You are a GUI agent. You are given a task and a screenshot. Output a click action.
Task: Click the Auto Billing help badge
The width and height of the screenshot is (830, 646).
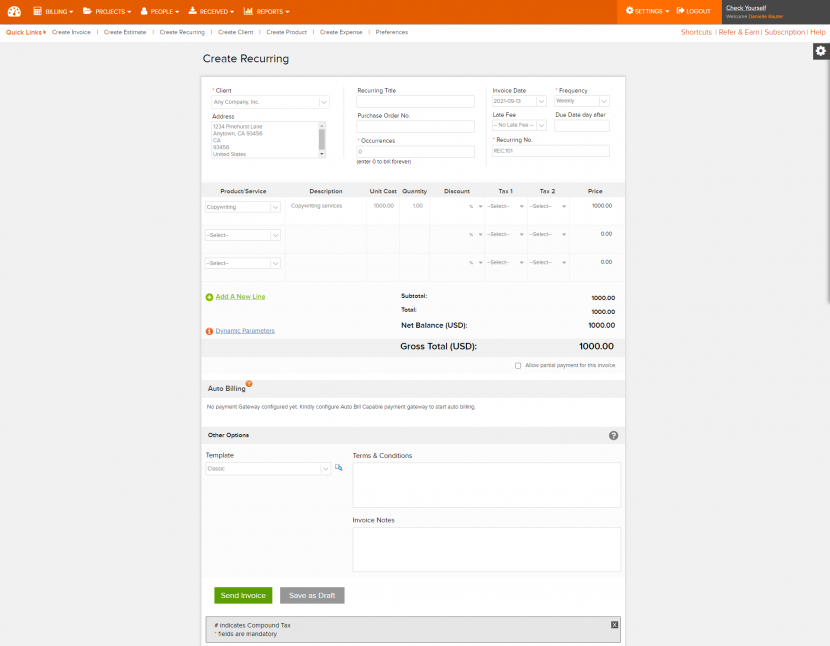click(x=247, y=381)
